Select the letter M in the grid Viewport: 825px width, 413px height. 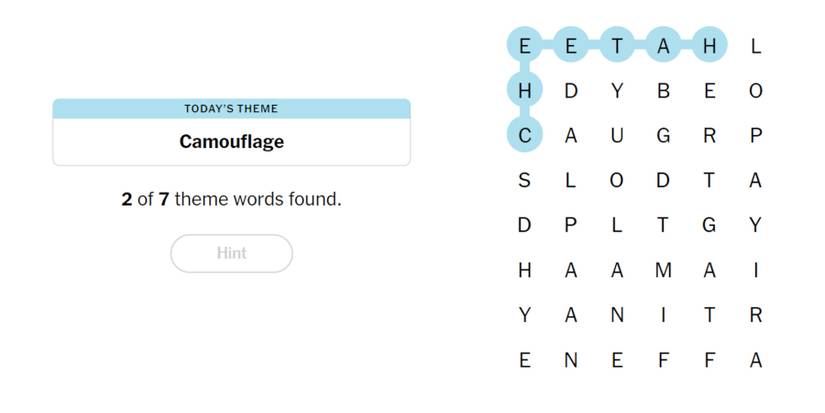(663, 270)
